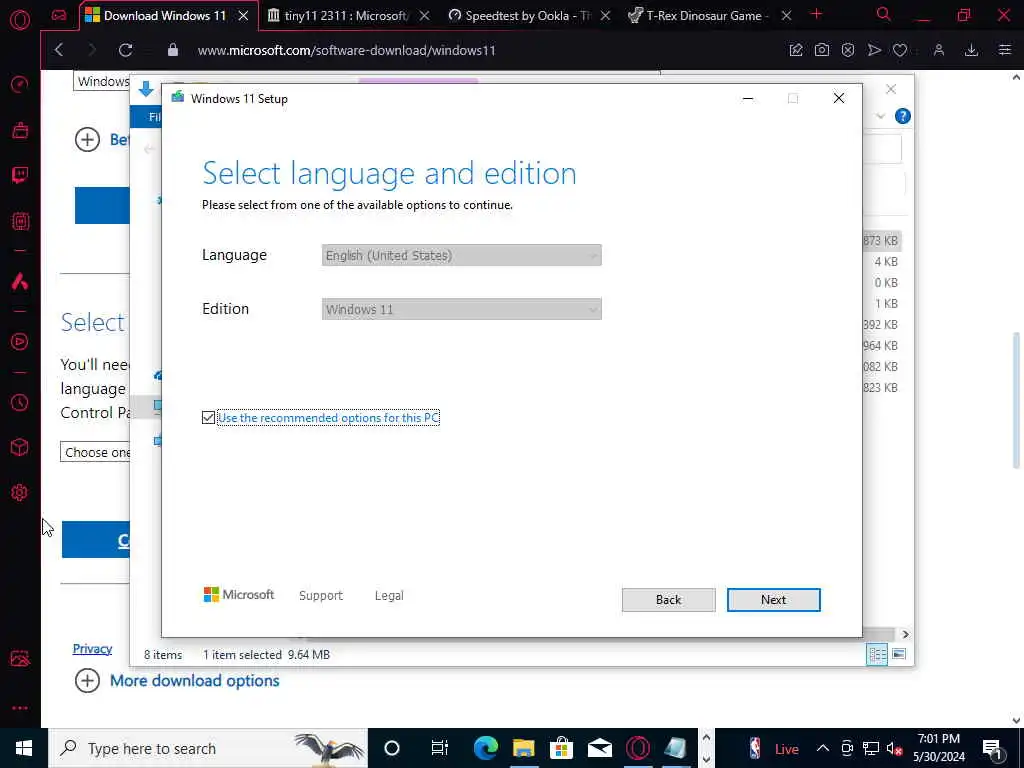Switch File Explorer to large icons view
Image resolution: width=1024 pixels, height=768 pixels.
pos(899,654)
